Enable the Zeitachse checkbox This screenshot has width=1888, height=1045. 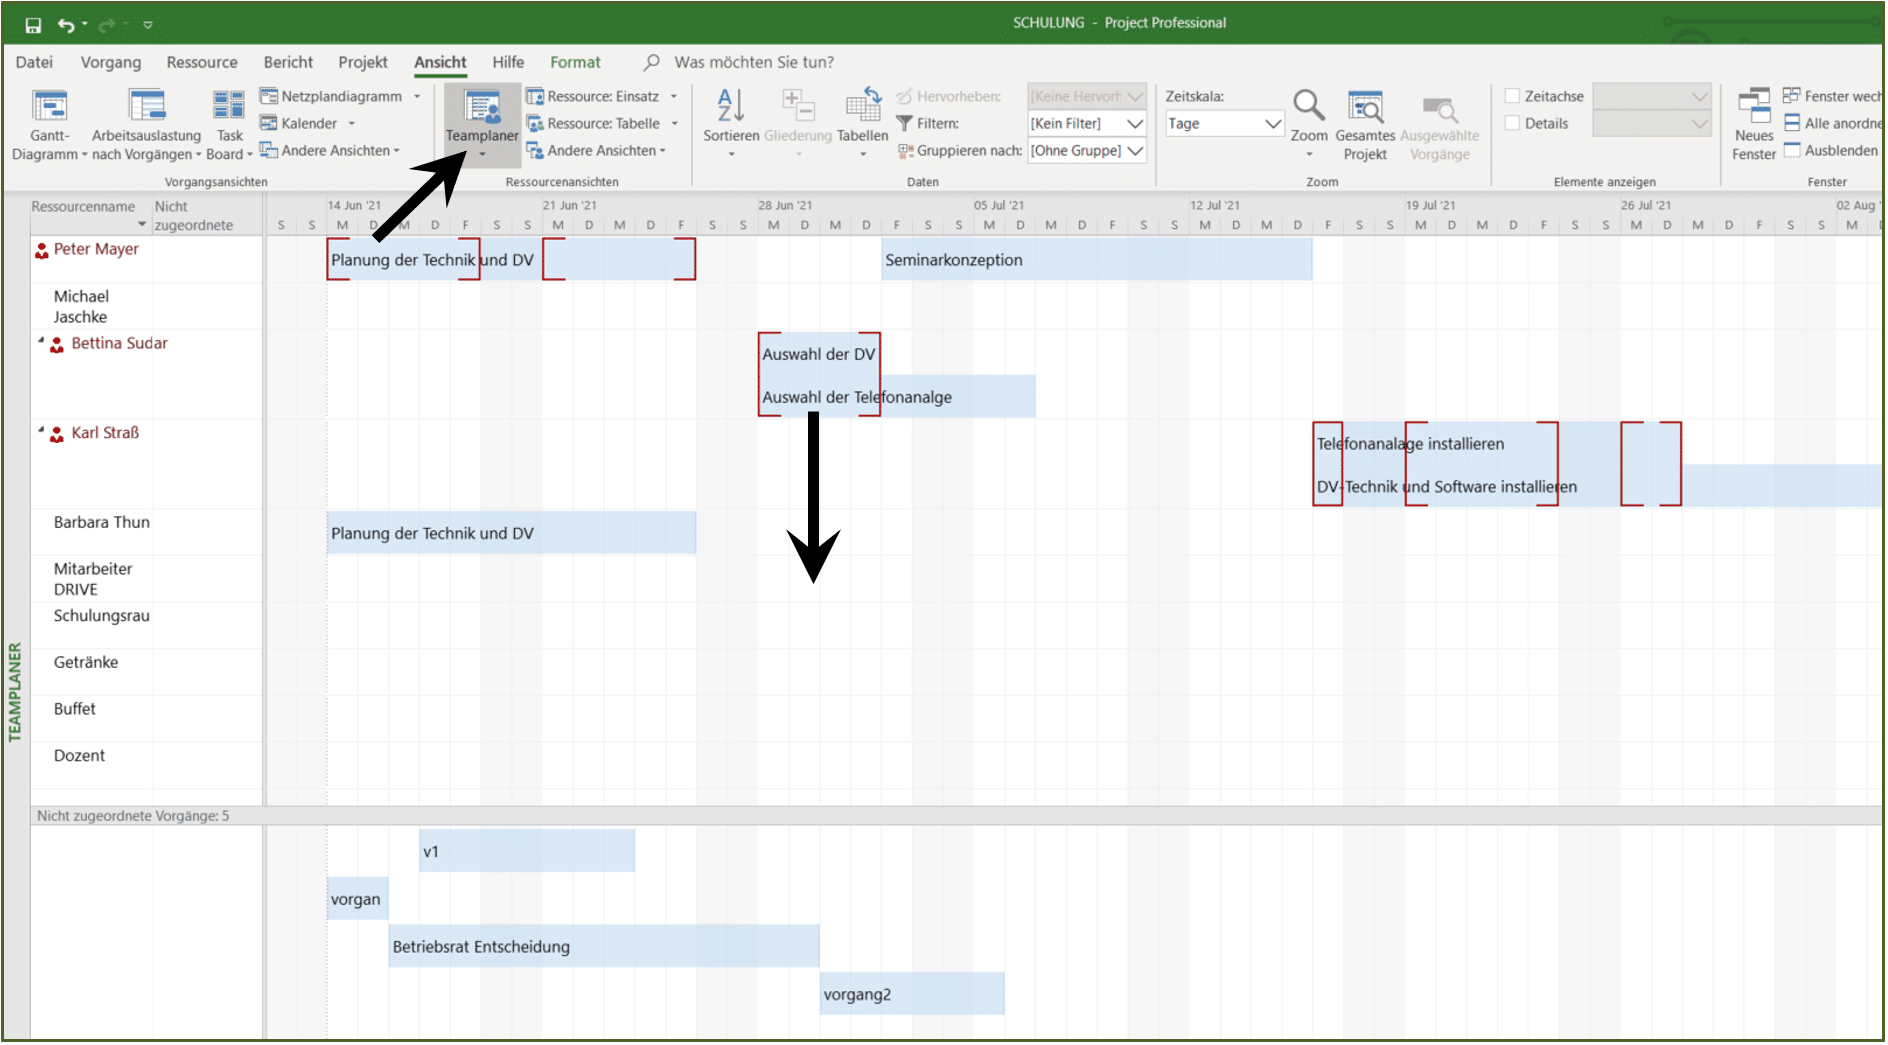pos(1513,96)
